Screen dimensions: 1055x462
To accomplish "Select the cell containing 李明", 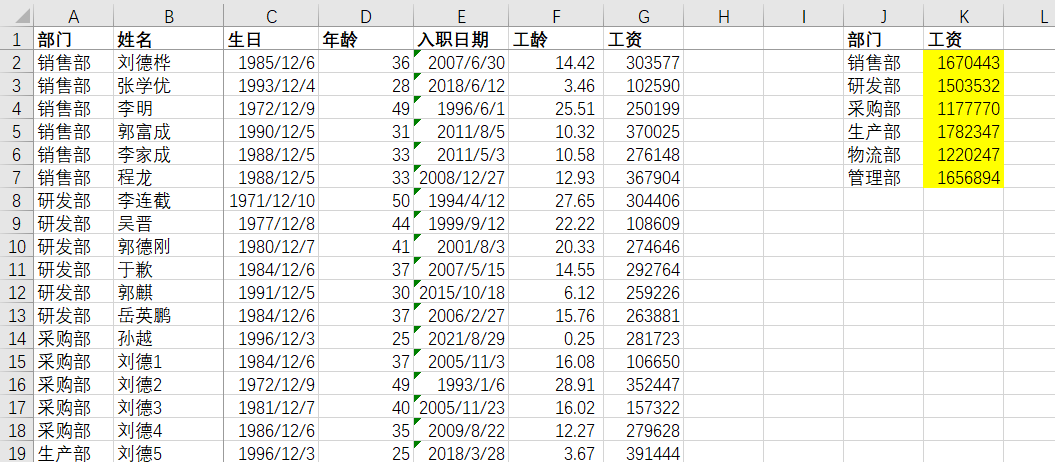I will [169, 109].
